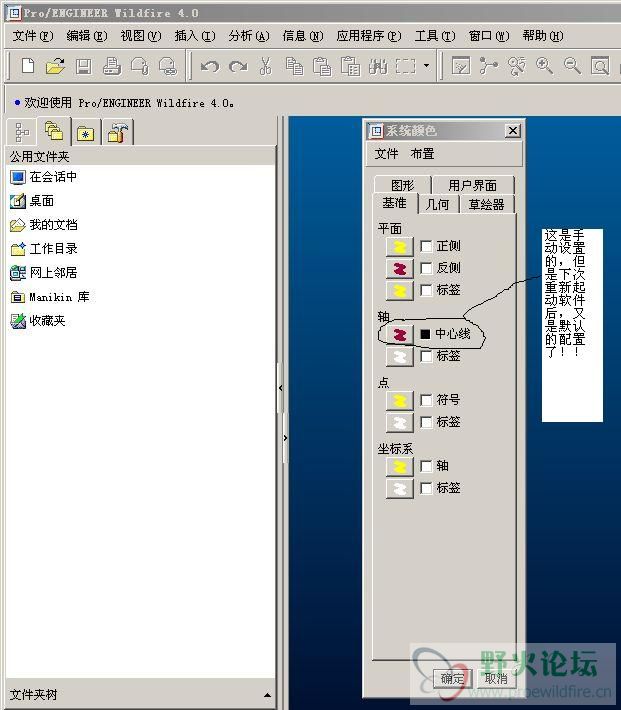Click the Find binoculars icon
The width and height of the screenshot is (621, 710).
(x=378, y=67)
